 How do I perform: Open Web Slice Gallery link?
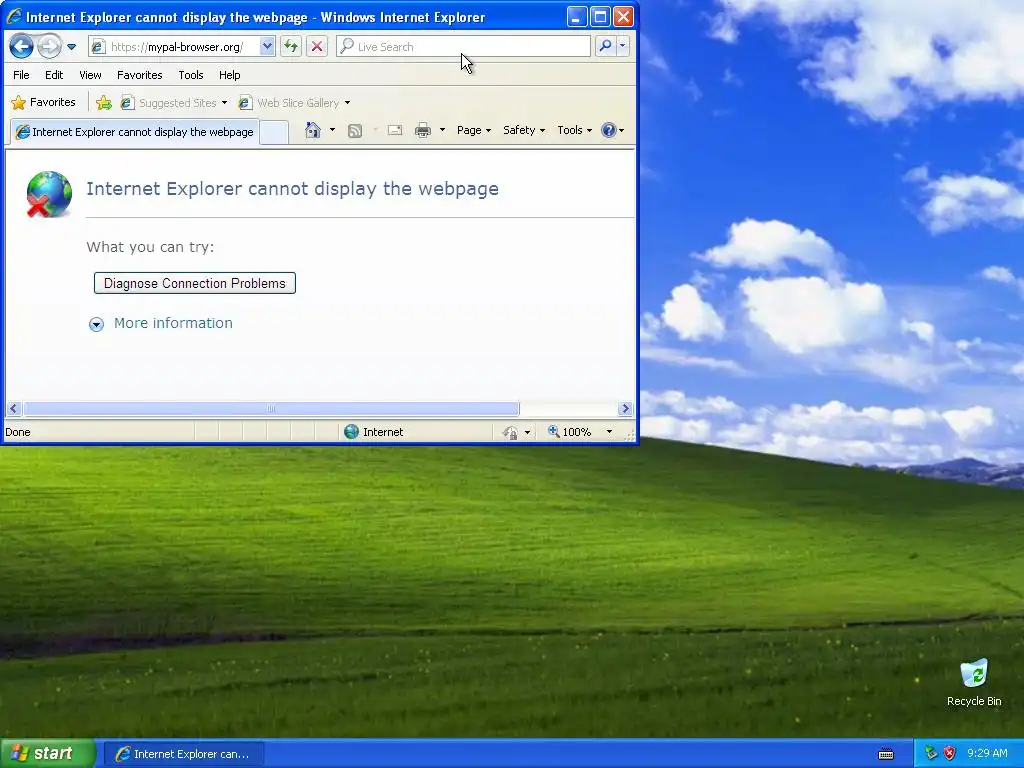(x=289, y=103)
